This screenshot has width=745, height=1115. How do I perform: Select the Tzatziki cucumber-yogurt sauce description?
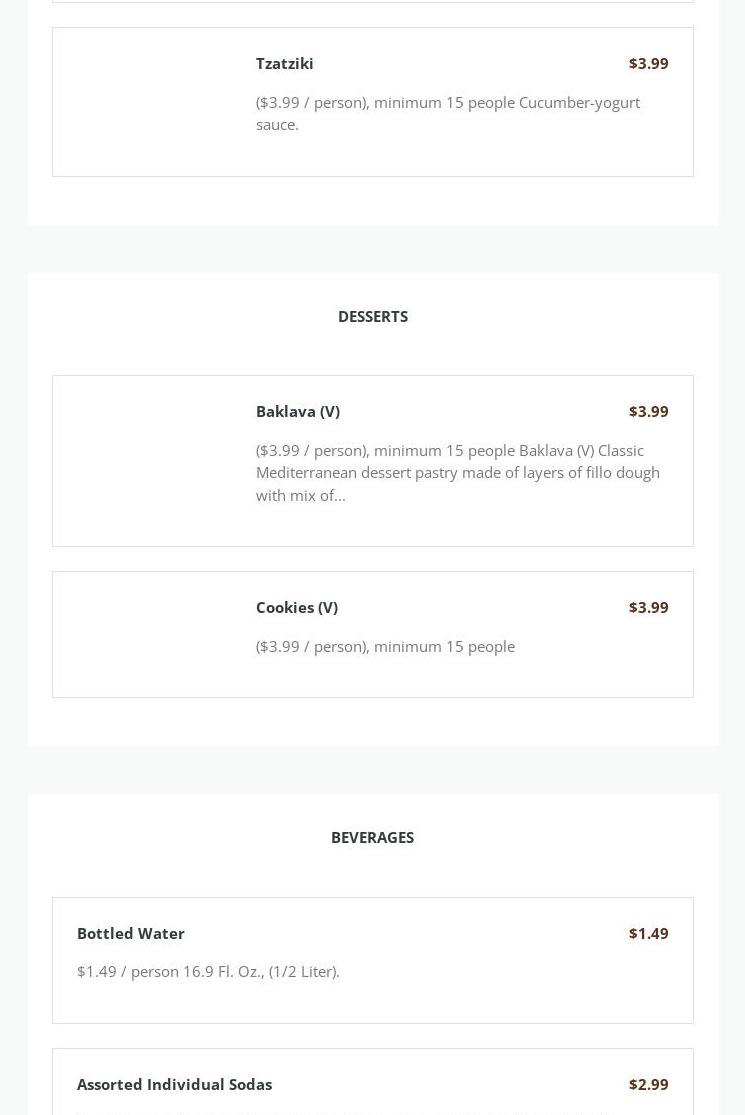pyautogui.click(x=447, y=113)
